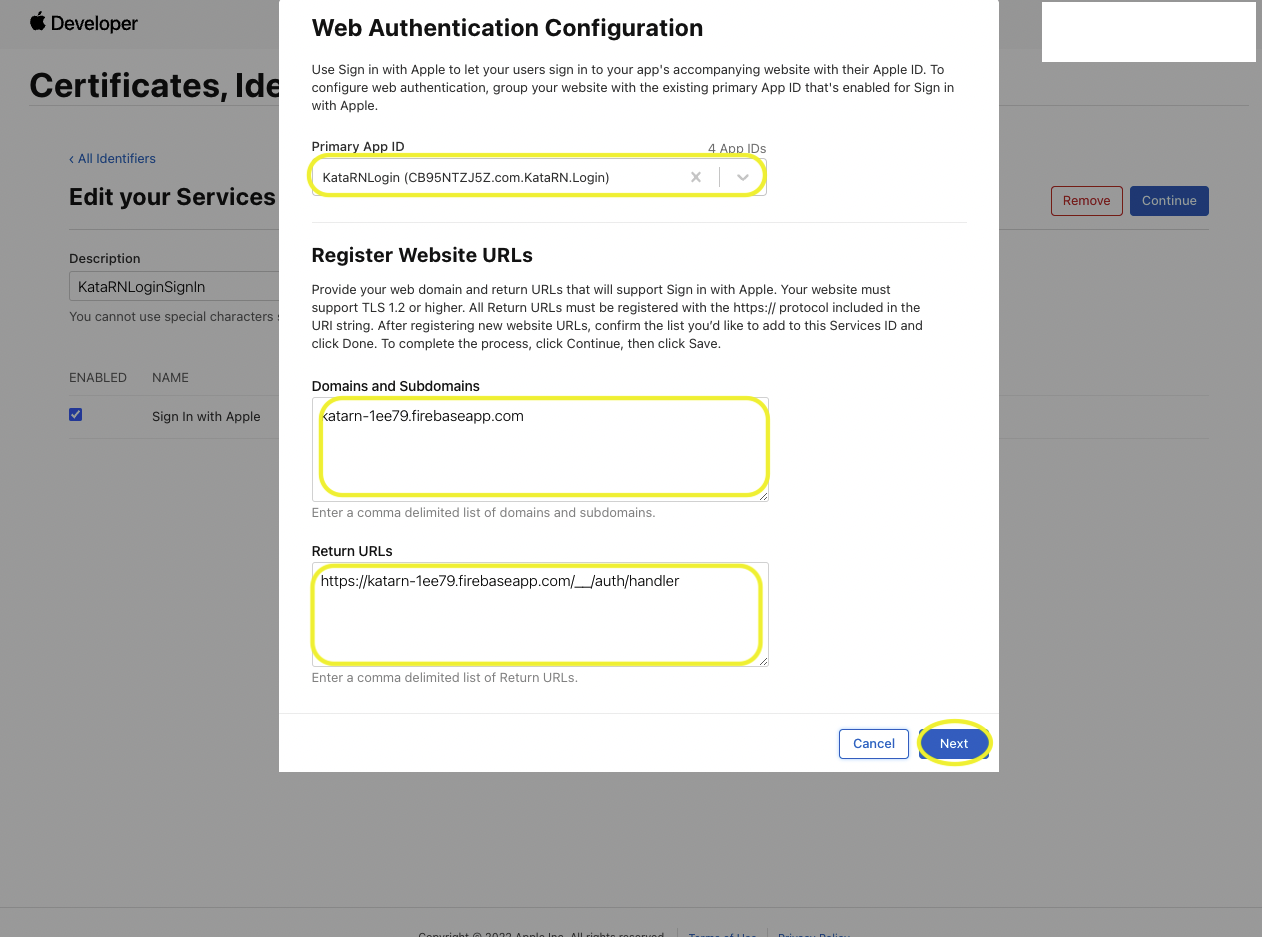
Task: Click the Continue button
Action: pyautogui.click(x=1169, y=201)
